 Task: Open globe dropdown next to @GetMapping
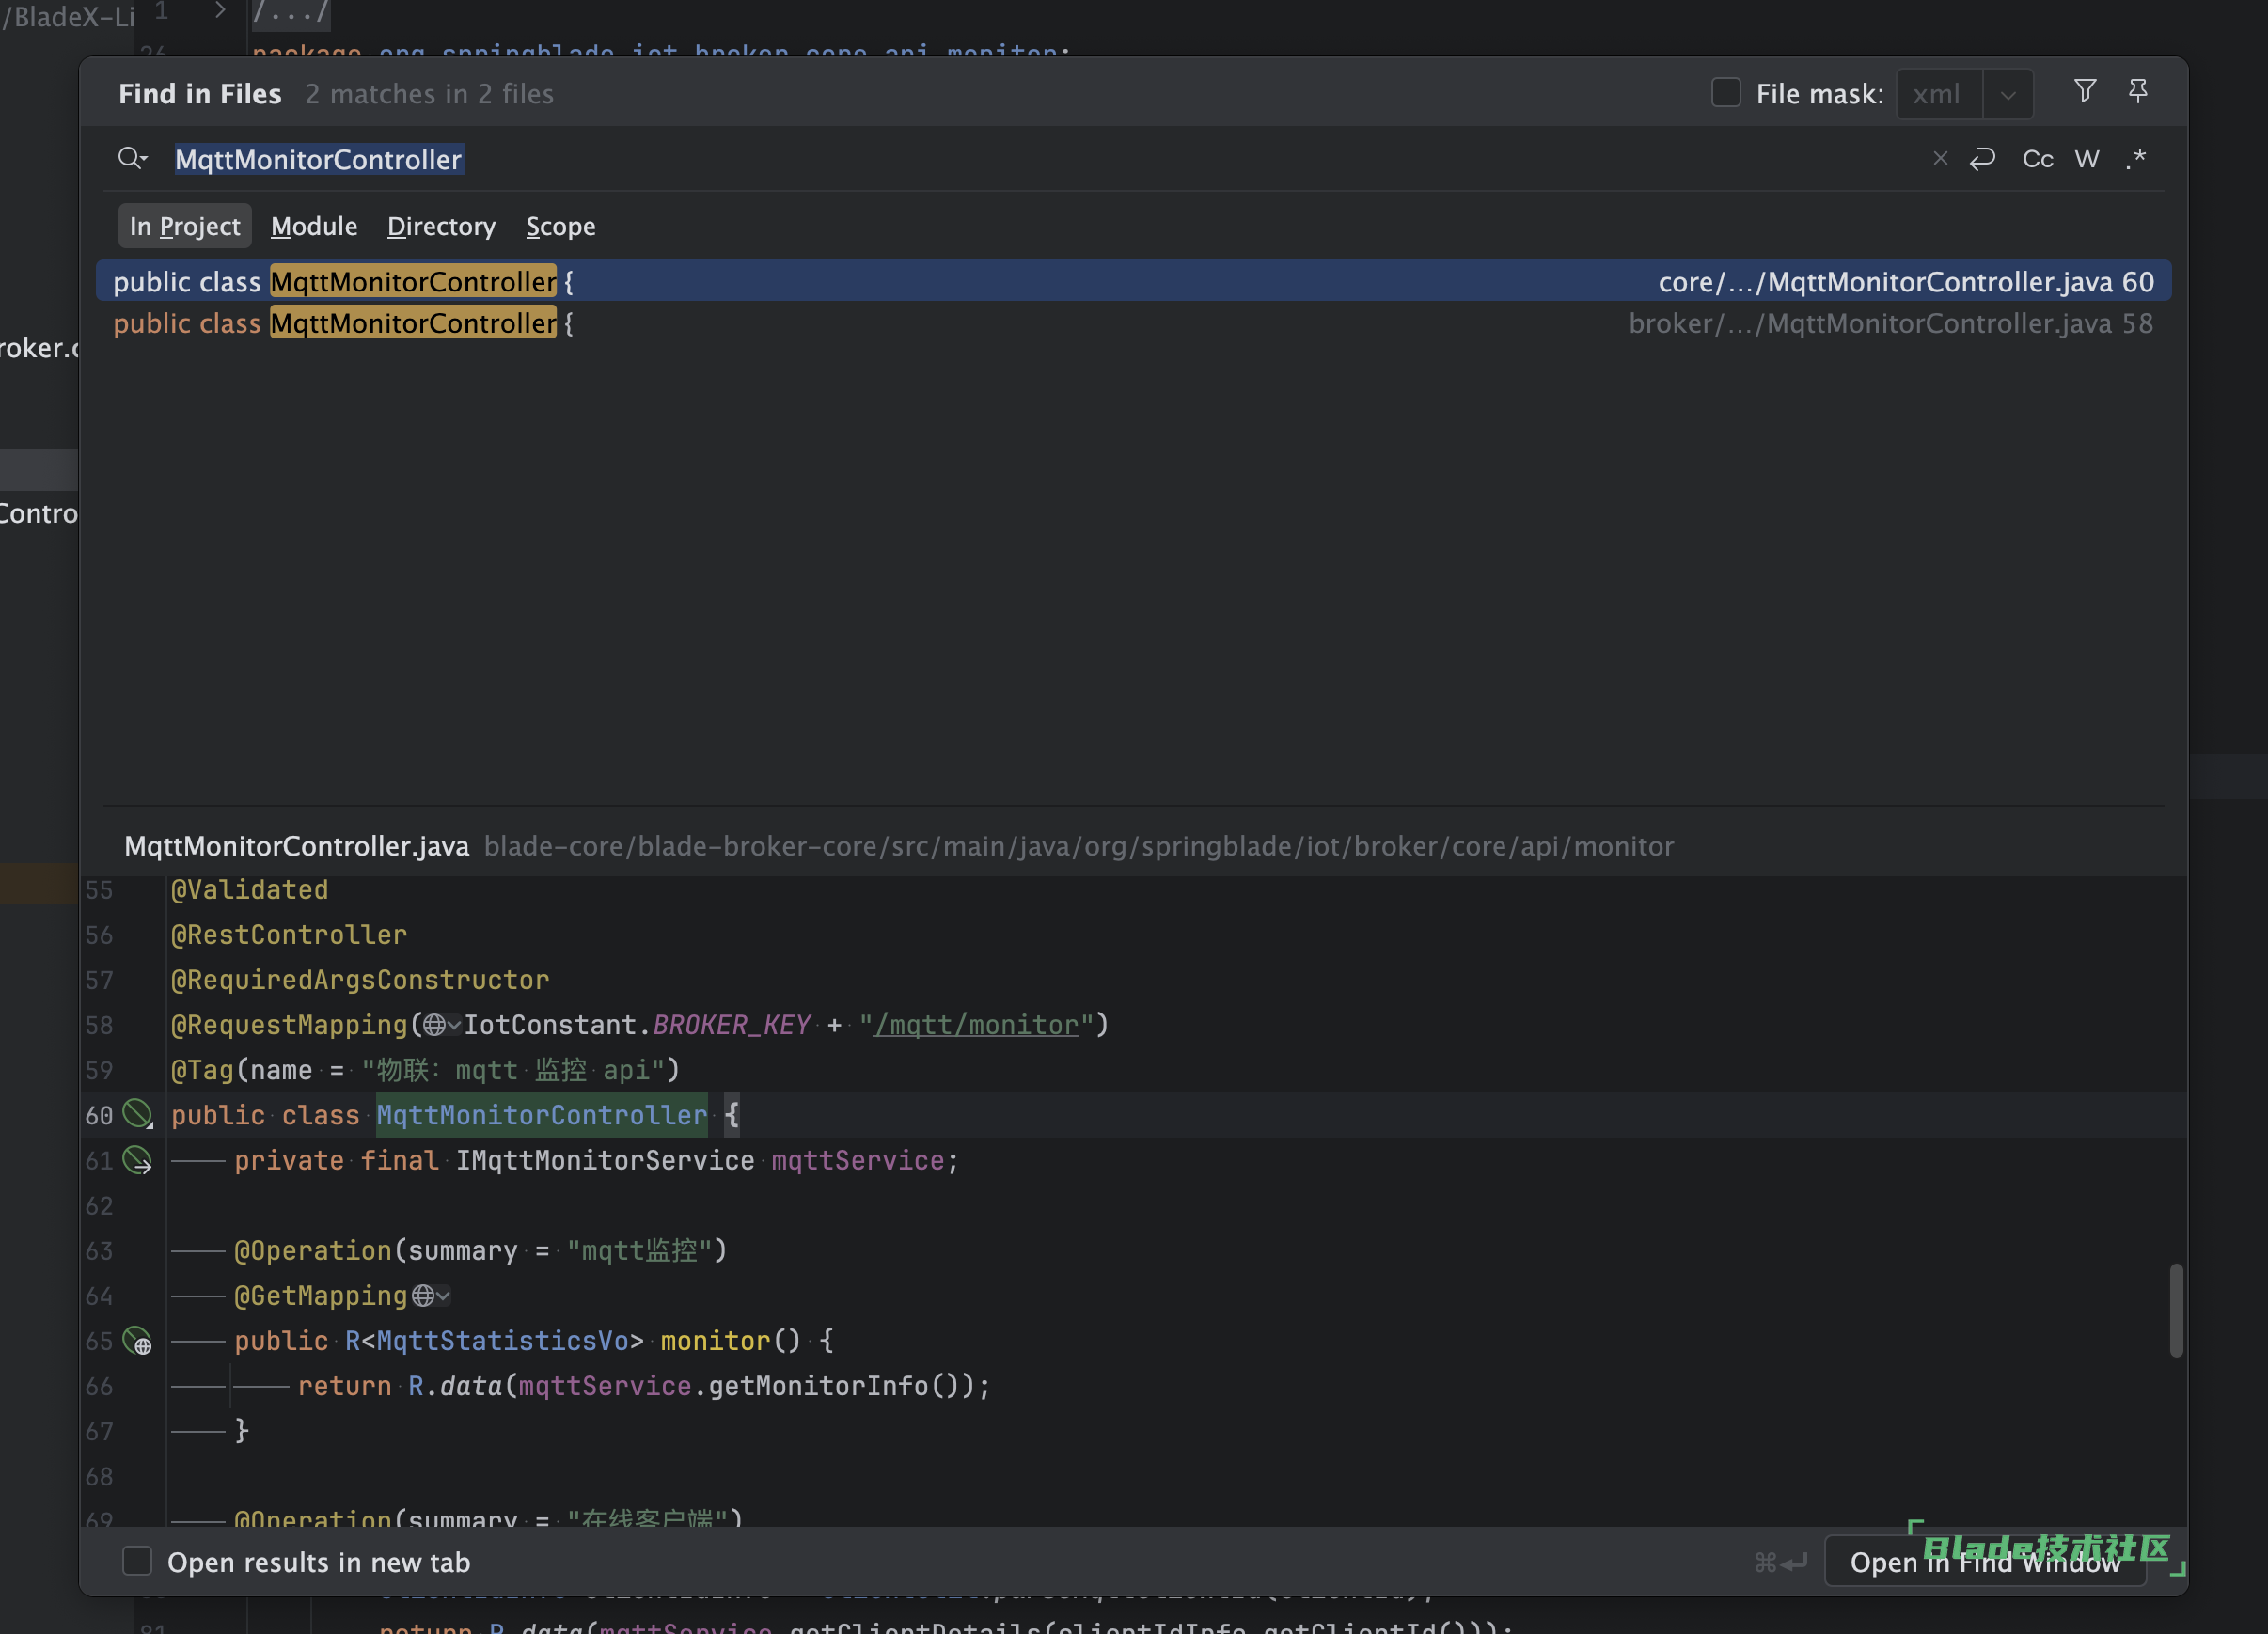430,1296
